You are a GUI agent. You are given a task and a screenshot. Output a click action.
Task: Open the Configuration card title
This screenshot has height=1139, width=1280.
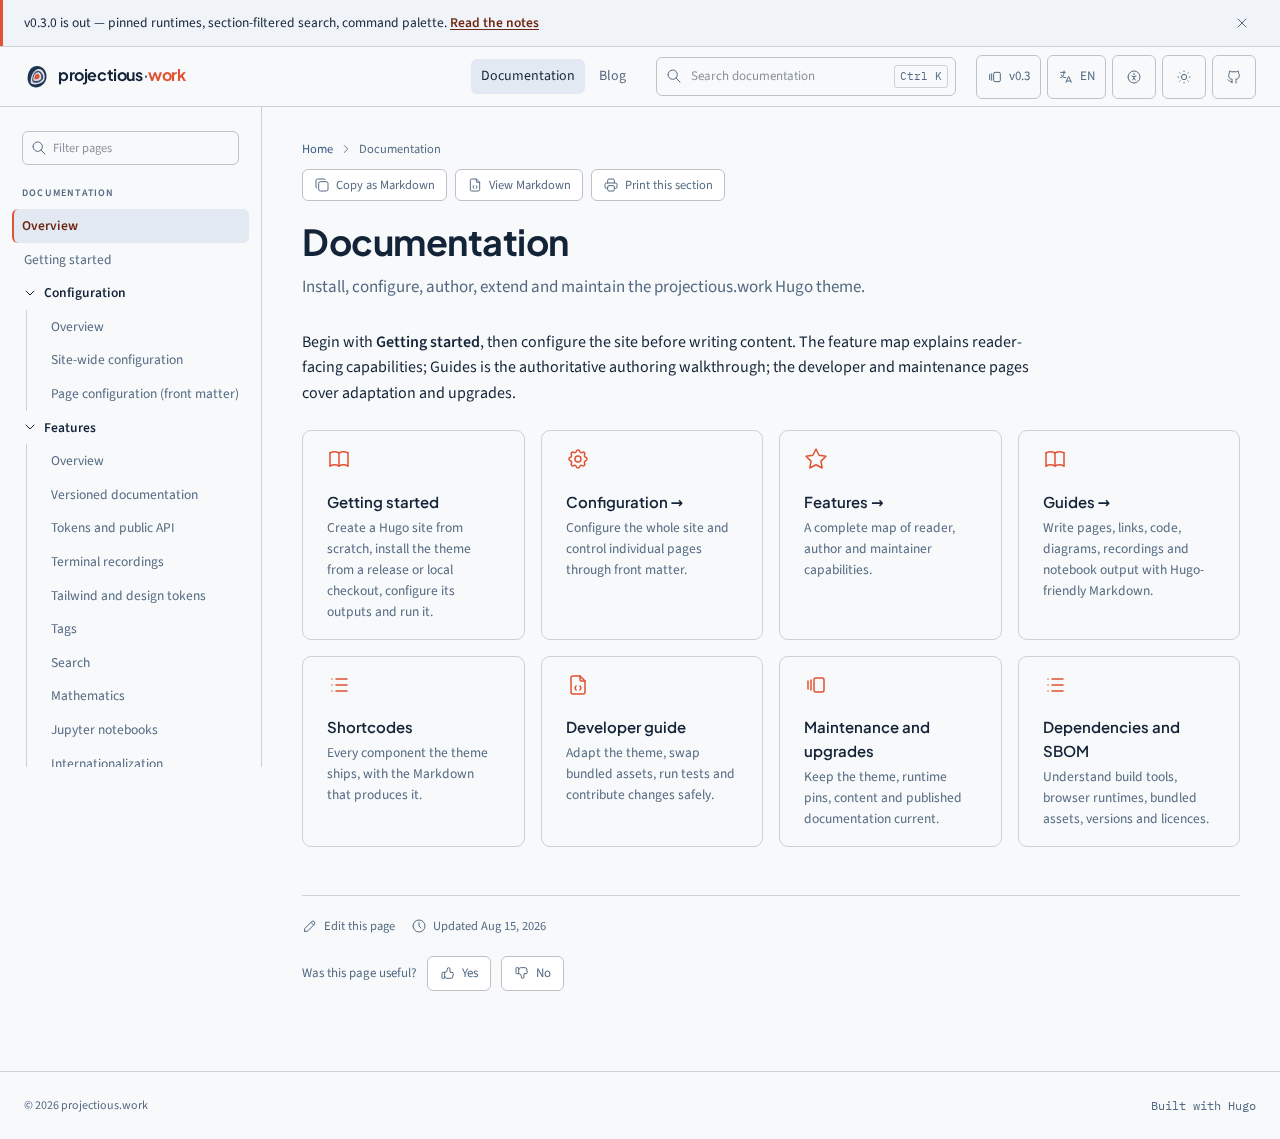(x=625, y=503)
